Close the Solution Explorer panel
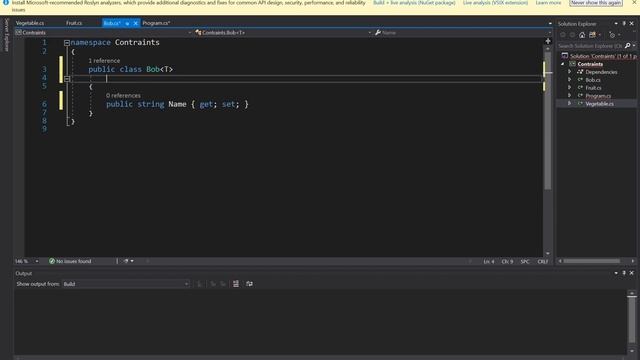 (632, 24)
